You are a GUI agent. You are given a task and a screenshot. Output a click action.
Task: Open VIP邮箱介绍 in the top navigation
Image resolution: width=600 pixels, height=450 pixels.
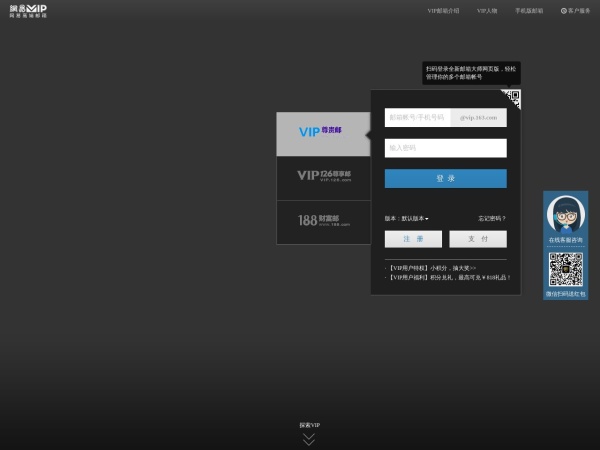[x=443, y=10]
